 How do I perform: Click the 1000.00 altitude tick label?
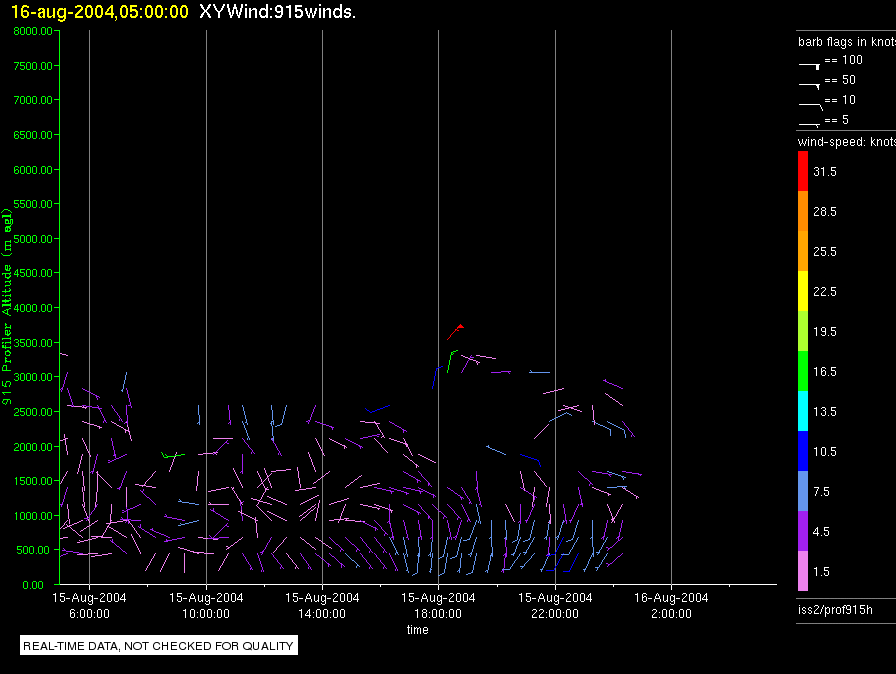[33, 516]
